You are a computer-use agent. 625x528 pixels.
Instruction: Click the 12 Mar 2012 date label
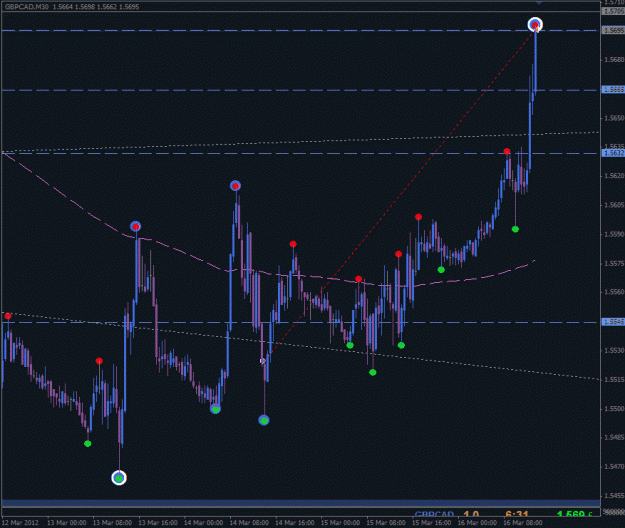click(21, 522)
